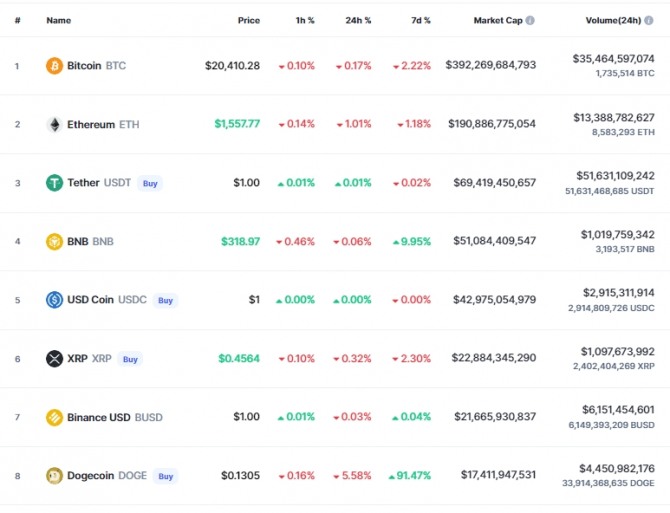The width and height of the screenshot is (670, 513).
Task: Click the Bitcoin coin icon
Action: tap(54, 66)
